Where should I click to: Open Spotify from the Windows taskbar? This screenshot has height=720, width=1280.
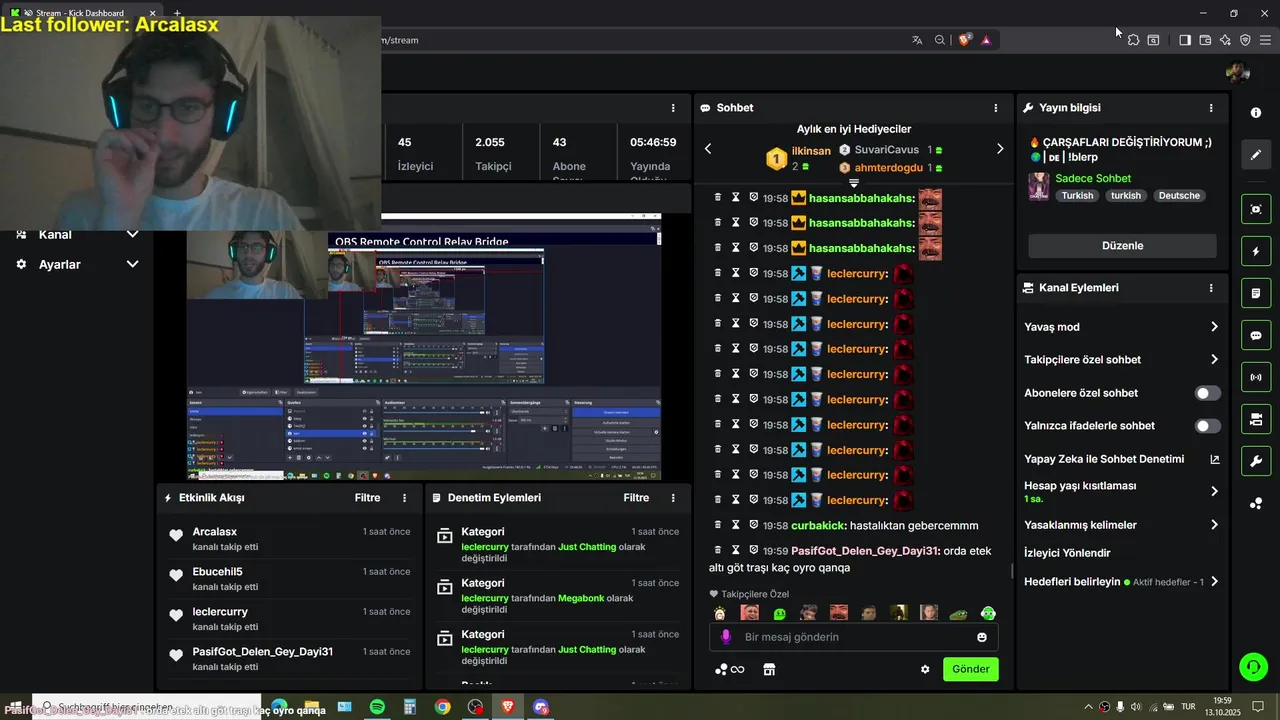coord(377,707)
